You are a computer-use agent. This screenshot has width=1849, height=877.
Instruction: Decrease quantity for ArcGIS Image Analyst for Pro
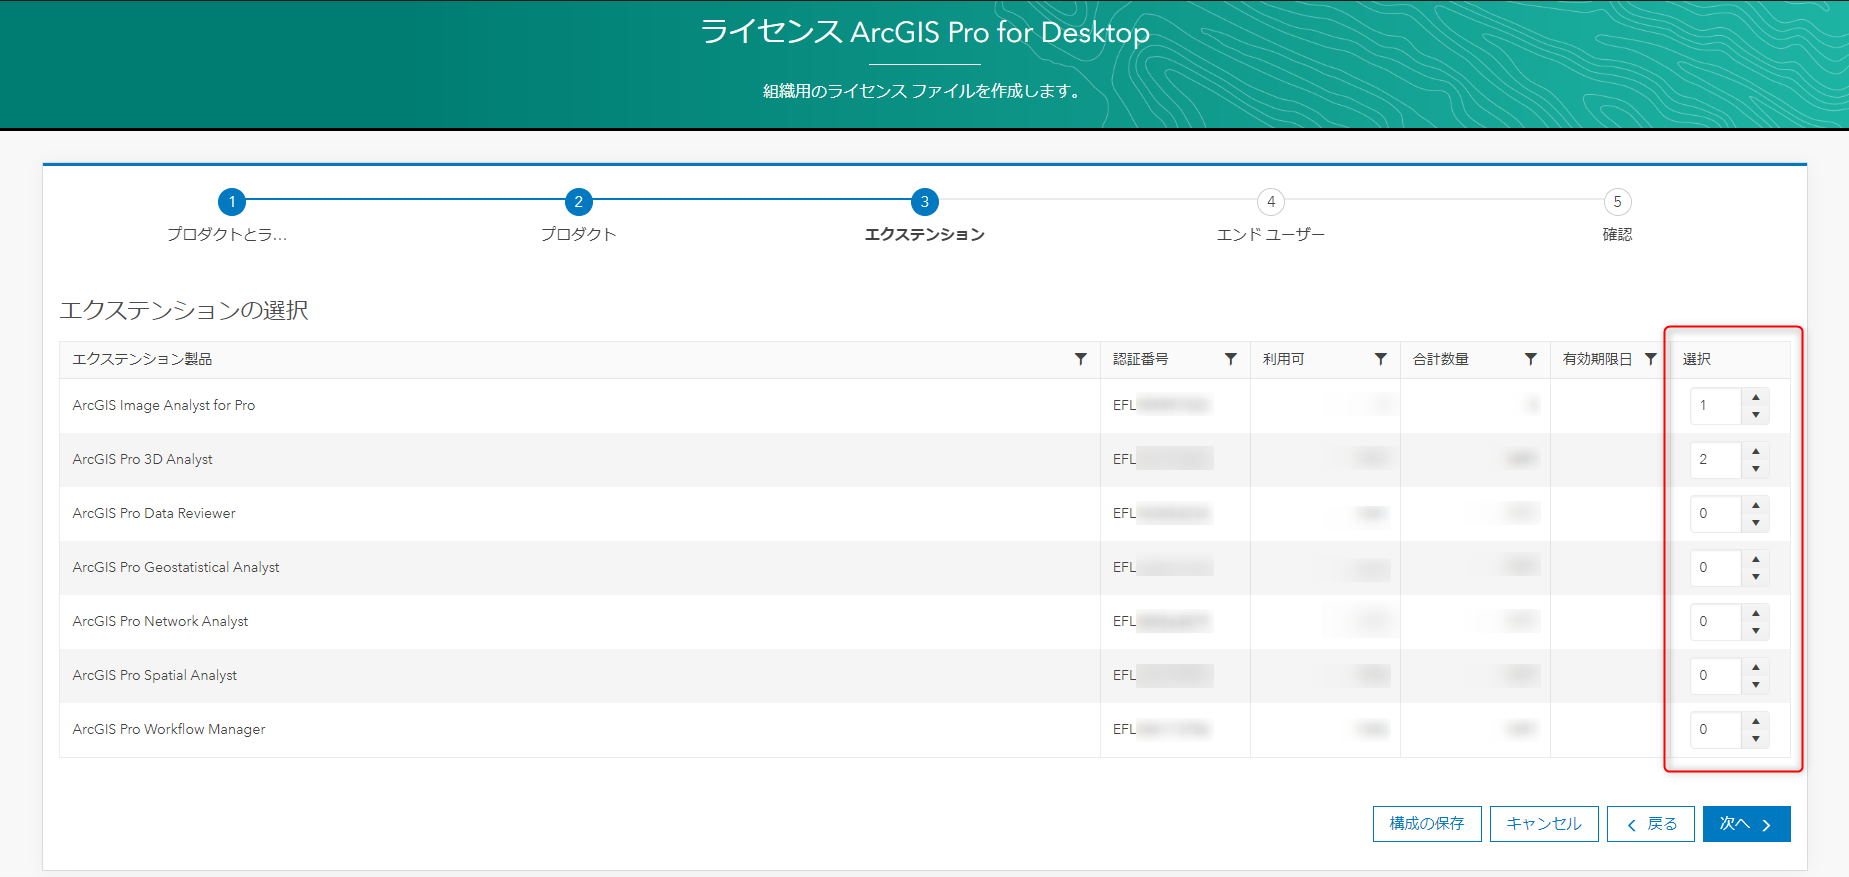(x=1755, y=414)
